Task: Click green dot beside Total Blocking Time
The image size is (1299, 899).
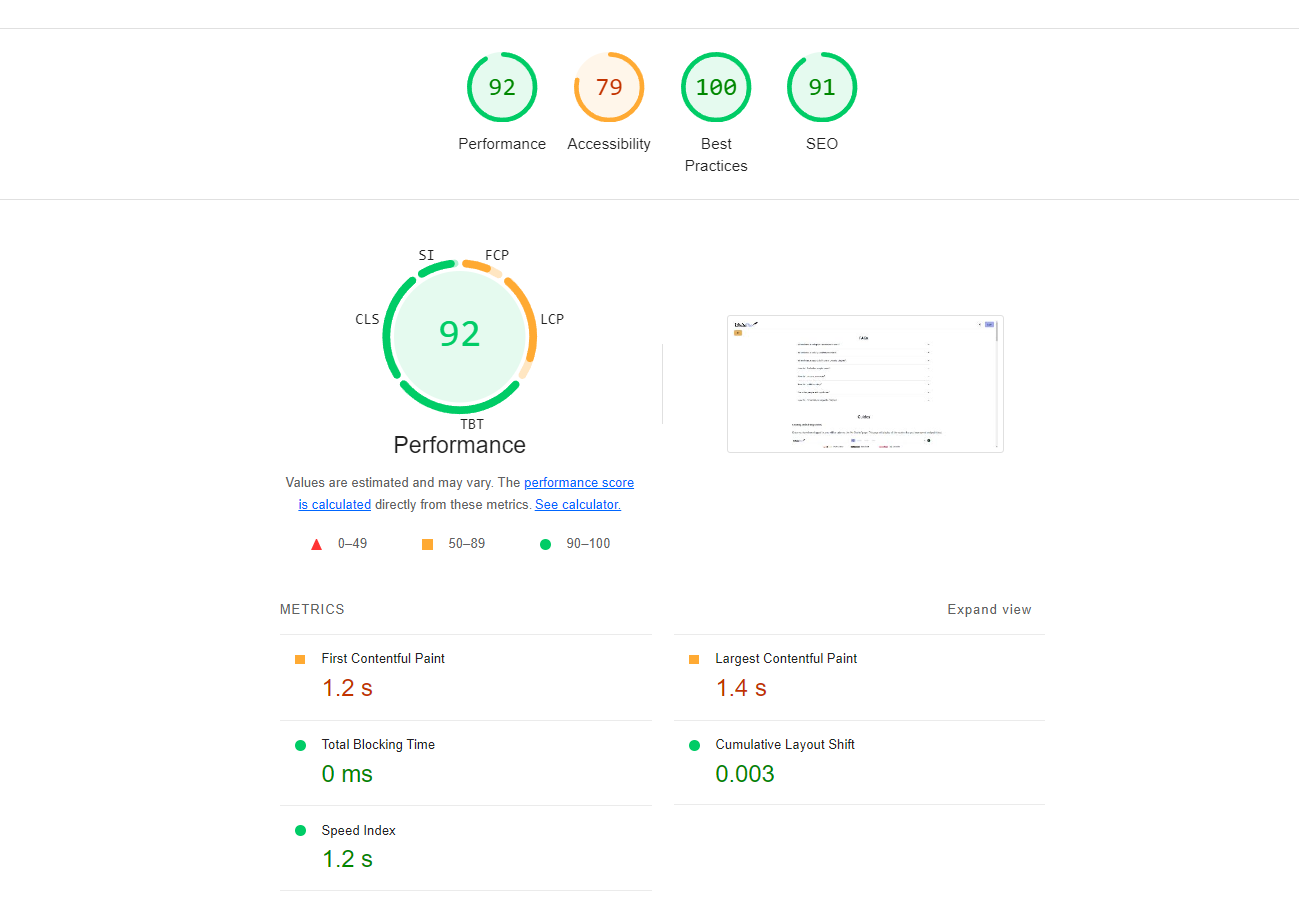Action: pos(300,745)
